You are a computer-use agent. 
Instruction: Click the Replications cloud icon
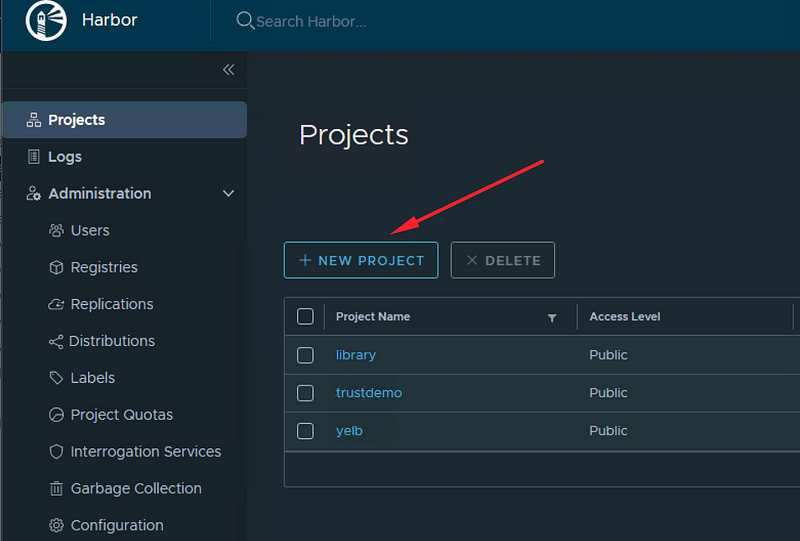tap(56, 304)
